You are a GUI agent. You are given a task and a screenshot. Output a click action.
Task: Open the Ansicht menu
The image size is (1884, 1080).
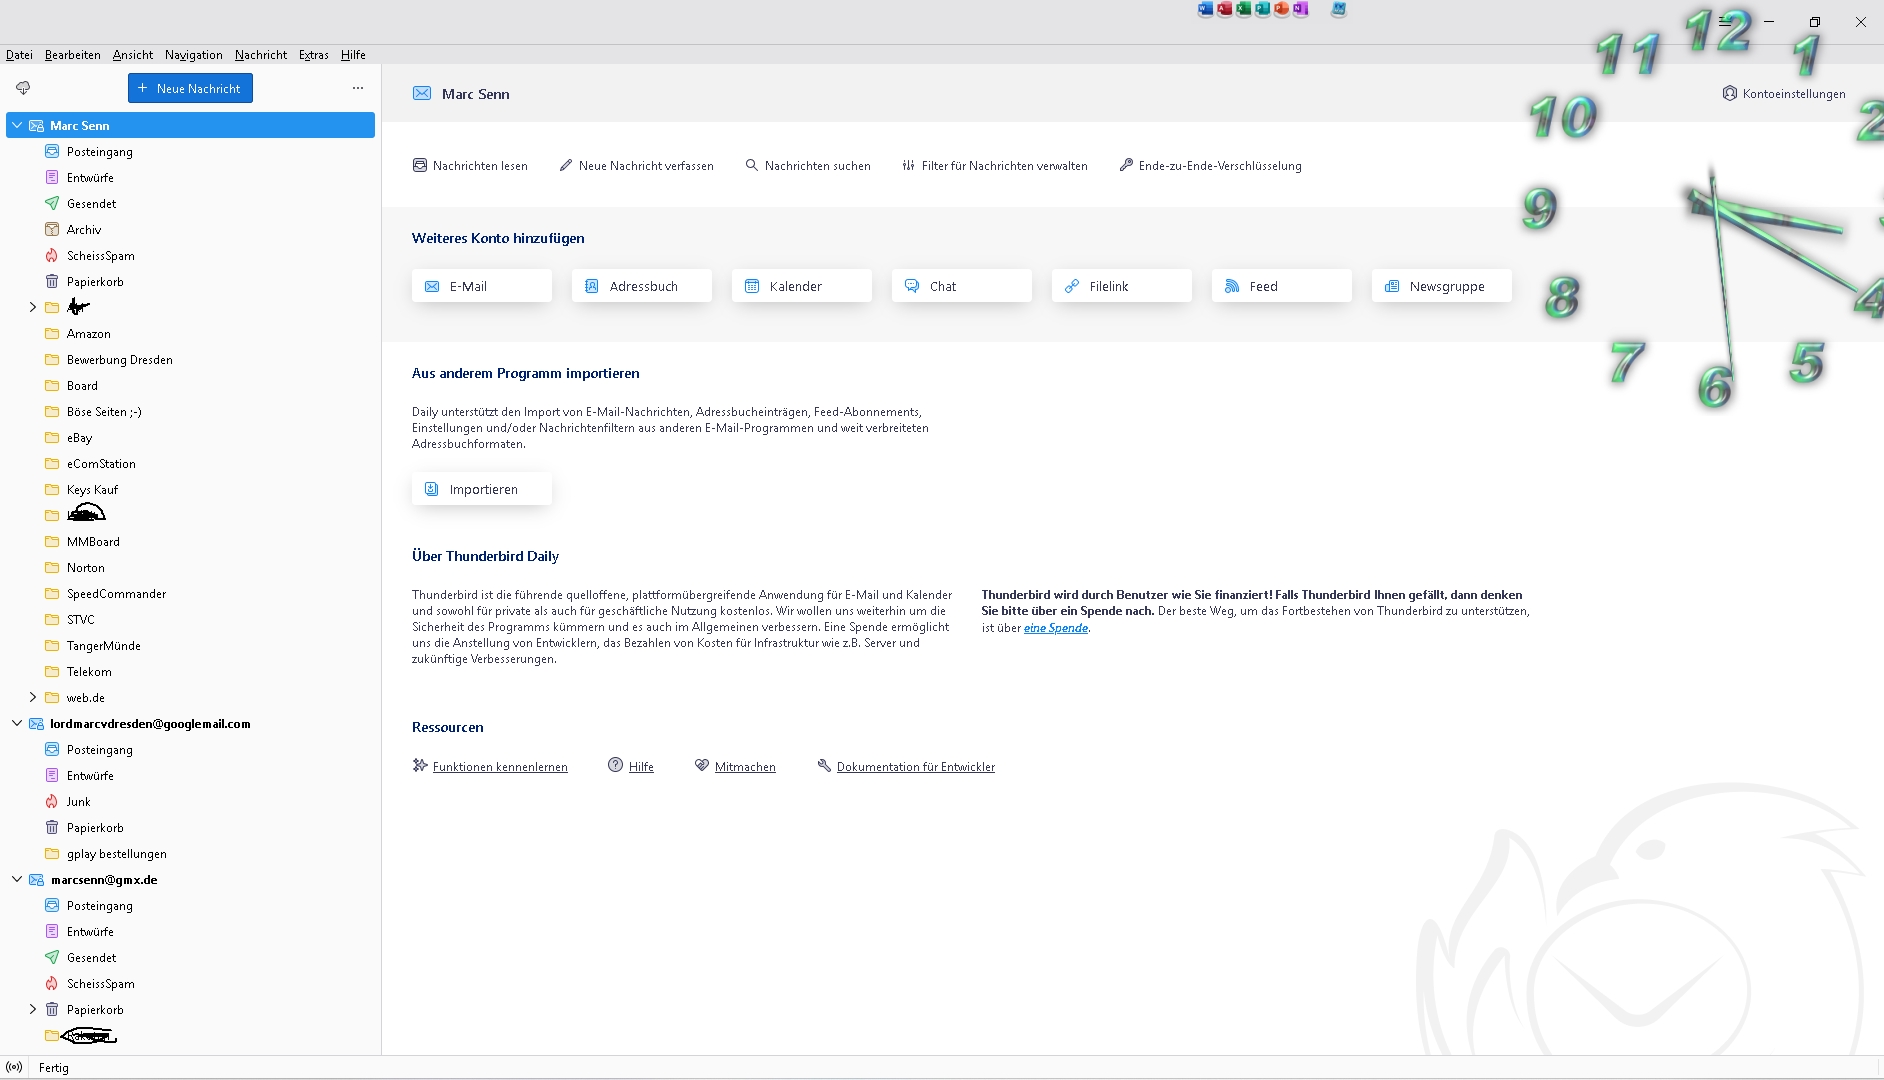point(133,55)
